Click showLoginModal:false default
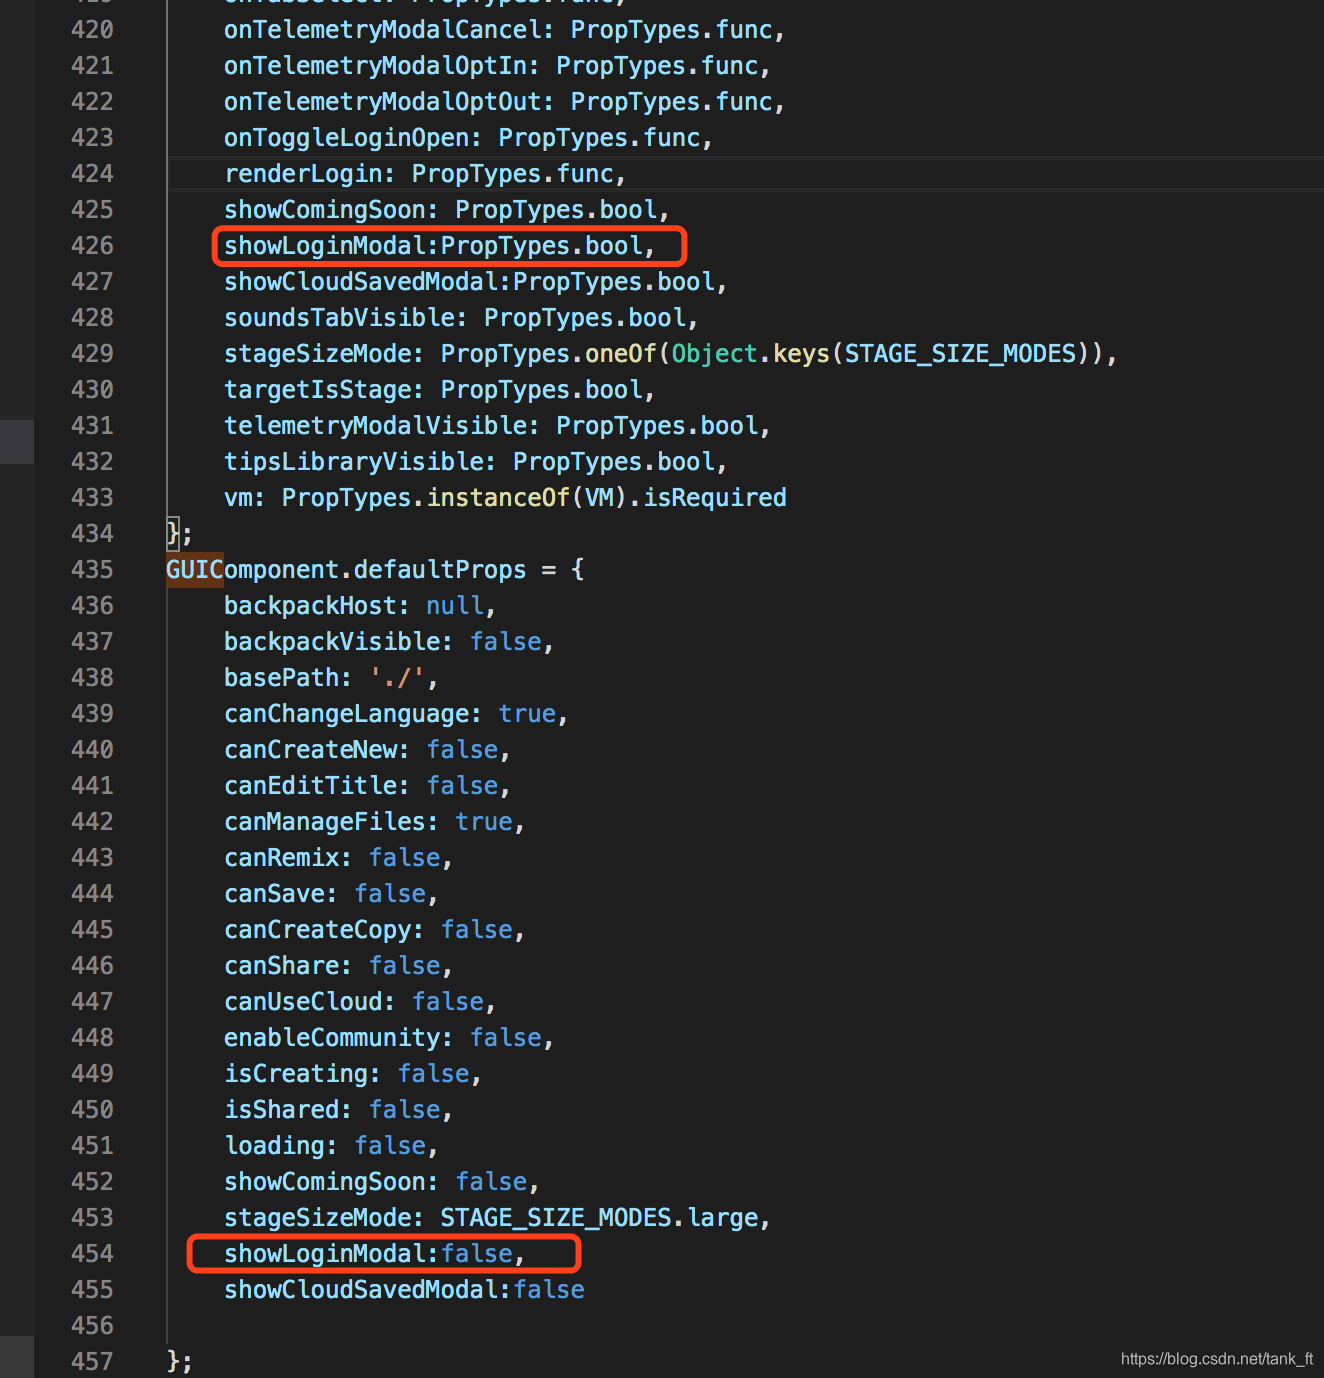Image resolution: width=1324 pixels, height=1378 pixels. click(x=374, y=1254)
